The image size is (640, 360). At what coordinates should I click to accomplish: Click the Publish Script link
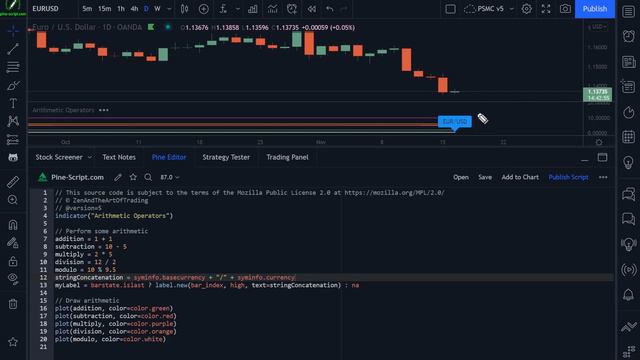568,177
